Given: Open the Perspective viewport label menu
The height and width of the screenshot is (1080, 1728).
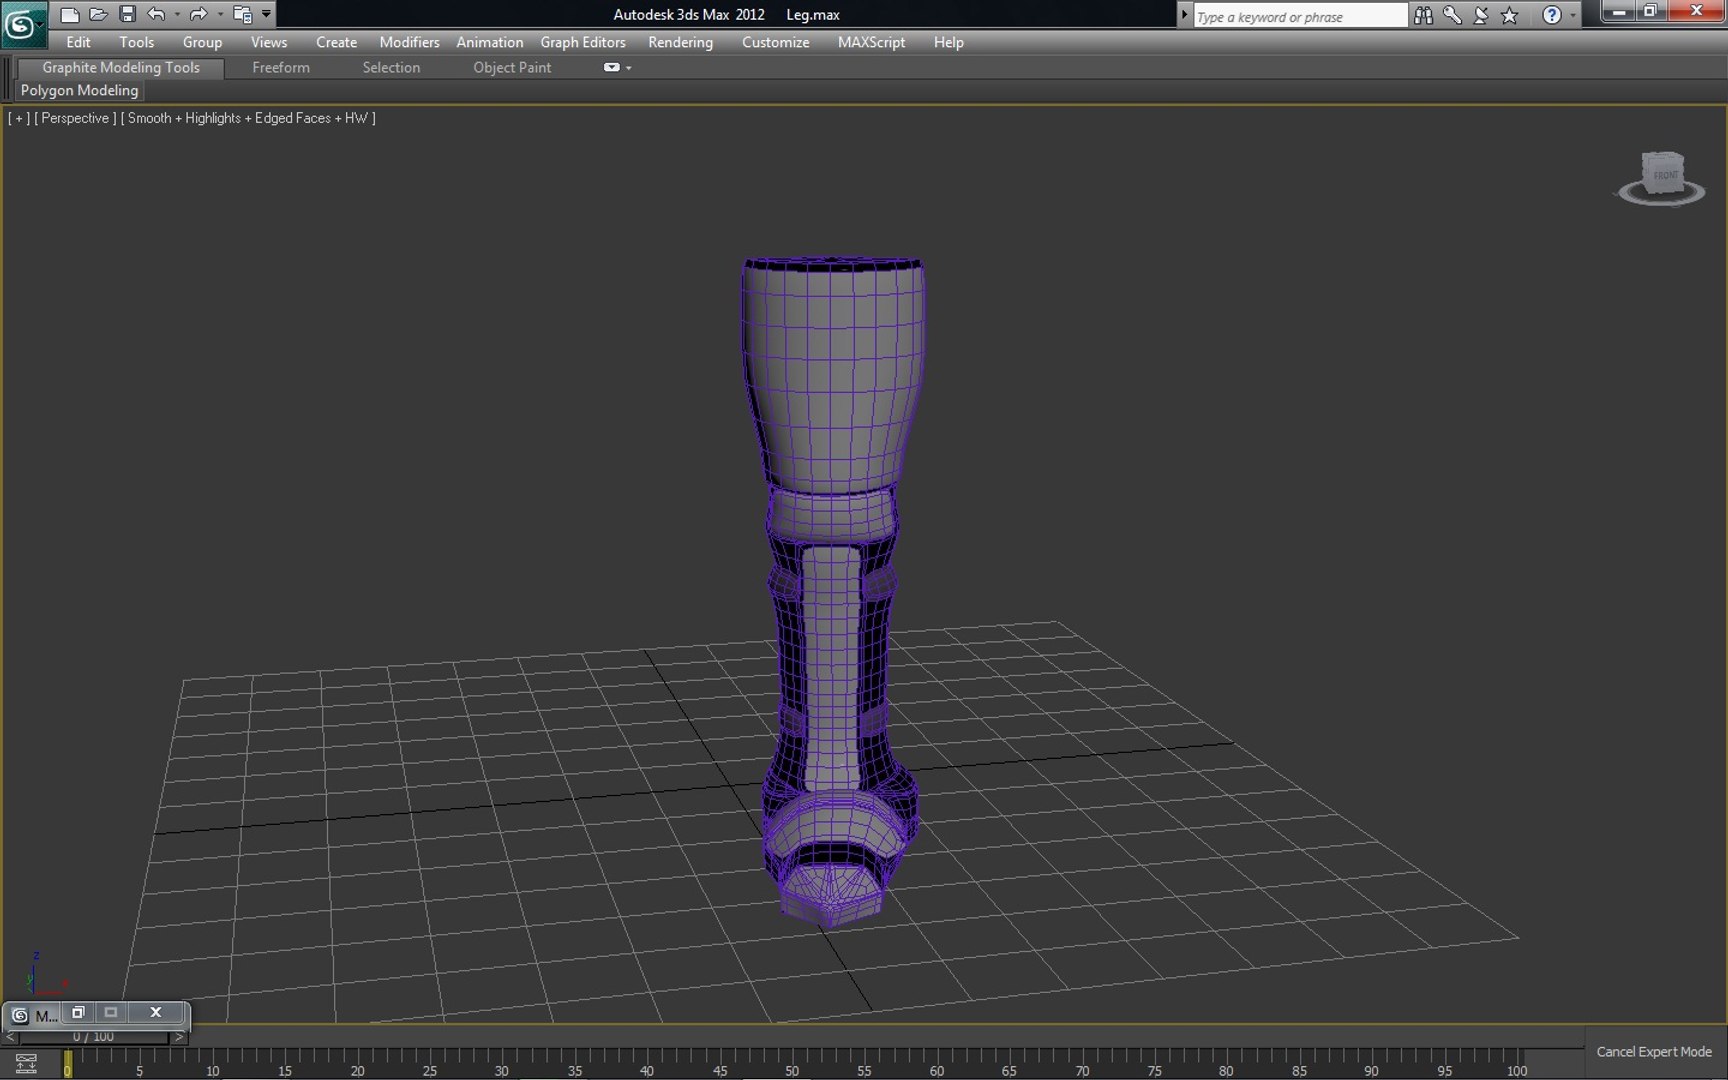Looking at the screenshot, I should (x=75, y=118).
